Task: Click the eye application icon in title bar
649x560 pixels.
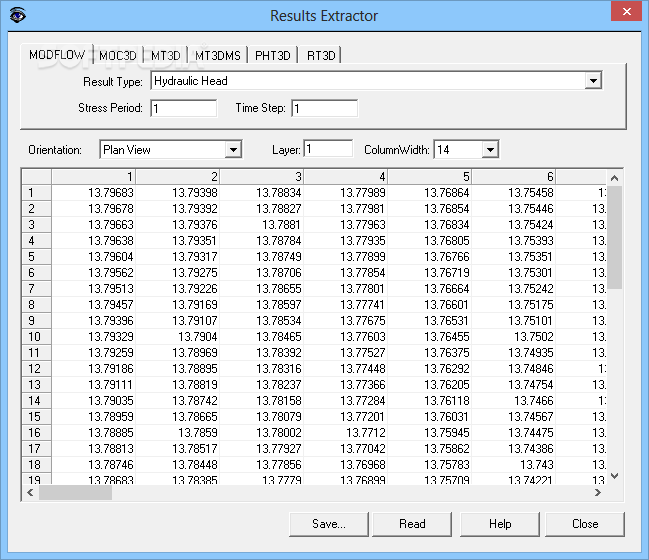Action: (17, 15)
